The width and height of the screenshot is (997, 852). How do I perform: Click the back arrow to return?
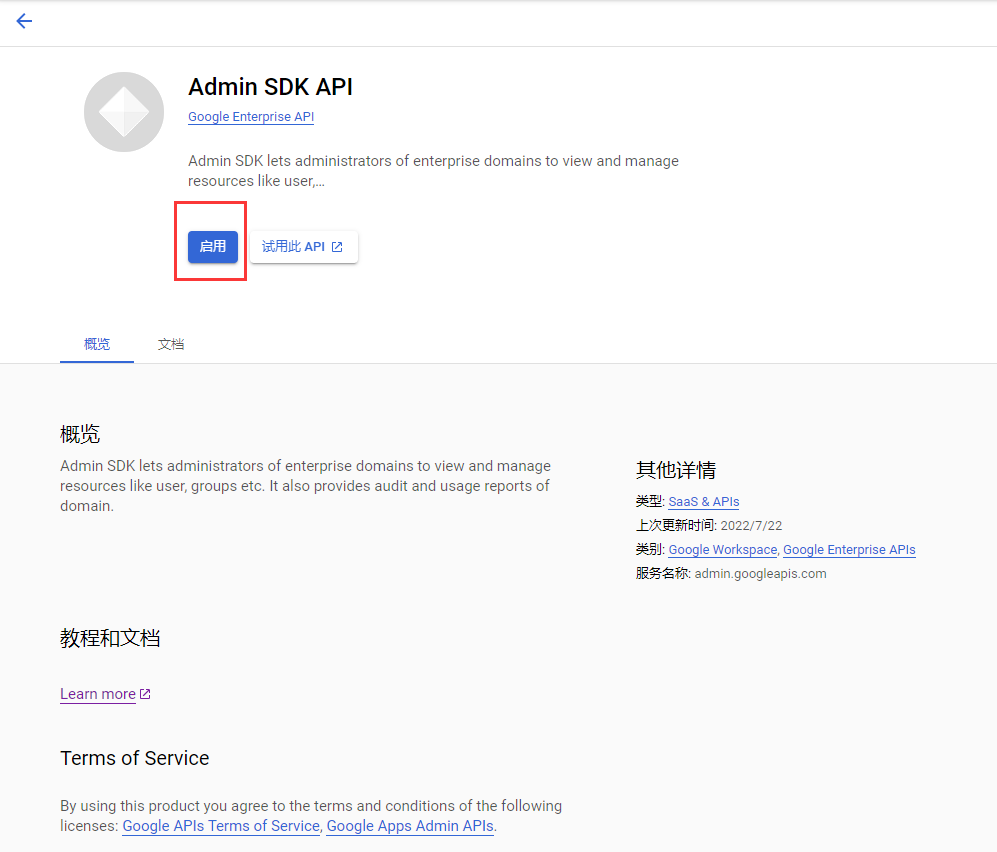coord(23,21)
